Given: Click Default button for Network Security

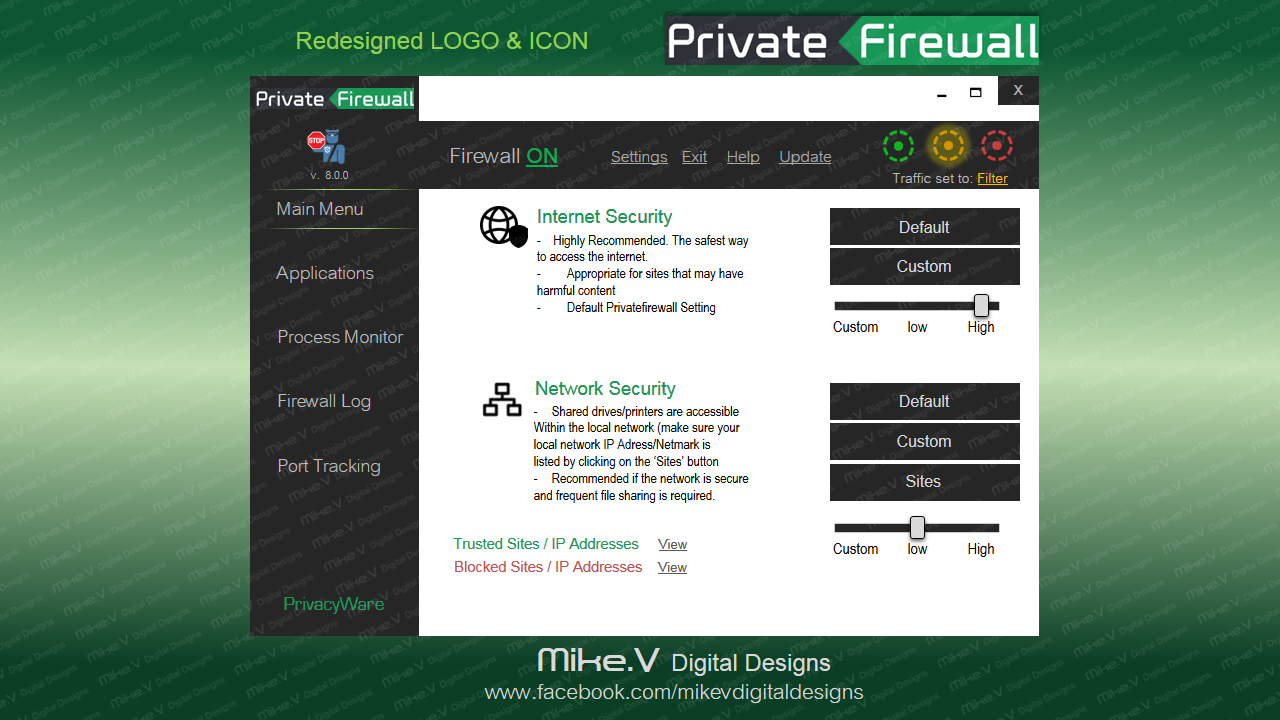Looking at the screenshot, I should 925,402.
